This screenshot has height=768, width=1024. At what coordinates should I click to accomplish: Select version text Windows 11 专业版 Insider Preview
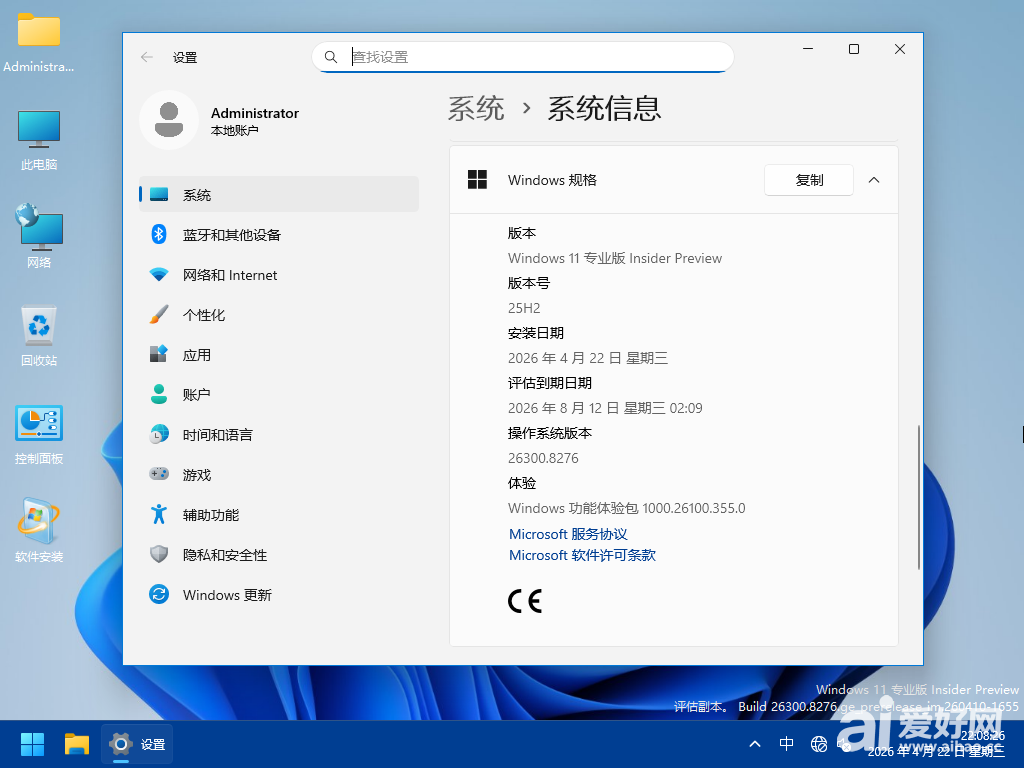click(x=615, y=258)
